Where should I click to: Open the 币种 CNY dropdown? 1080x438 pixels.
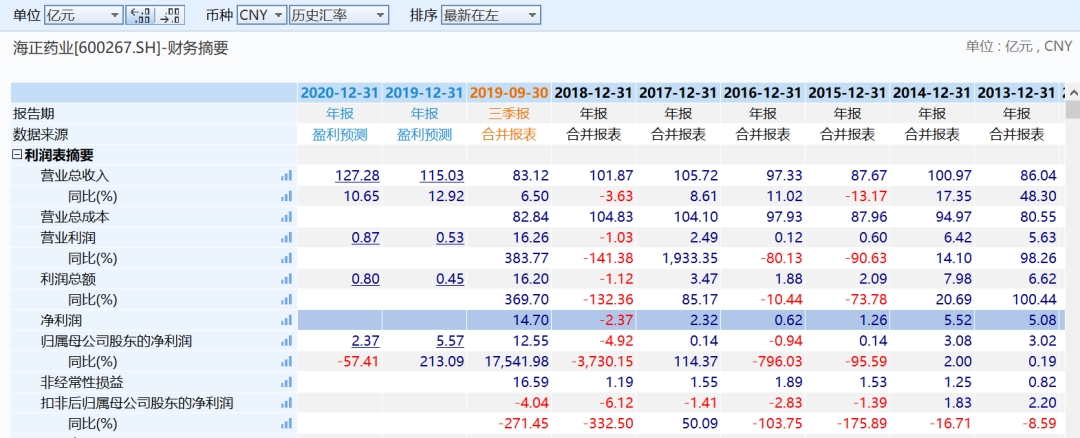point(262,14)
